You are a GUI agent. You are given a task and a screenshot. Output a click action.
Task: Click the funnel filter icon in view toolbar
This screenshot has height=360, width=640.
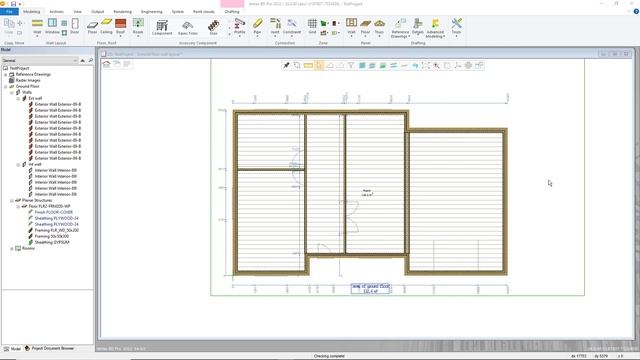[x=351, y=65]
